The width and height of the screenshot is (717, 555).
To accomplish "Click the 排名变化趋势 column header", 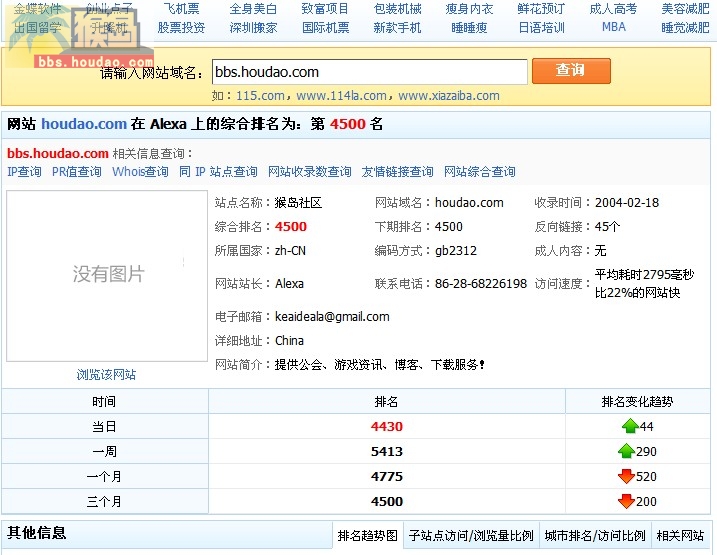I will tap(637, 401).
